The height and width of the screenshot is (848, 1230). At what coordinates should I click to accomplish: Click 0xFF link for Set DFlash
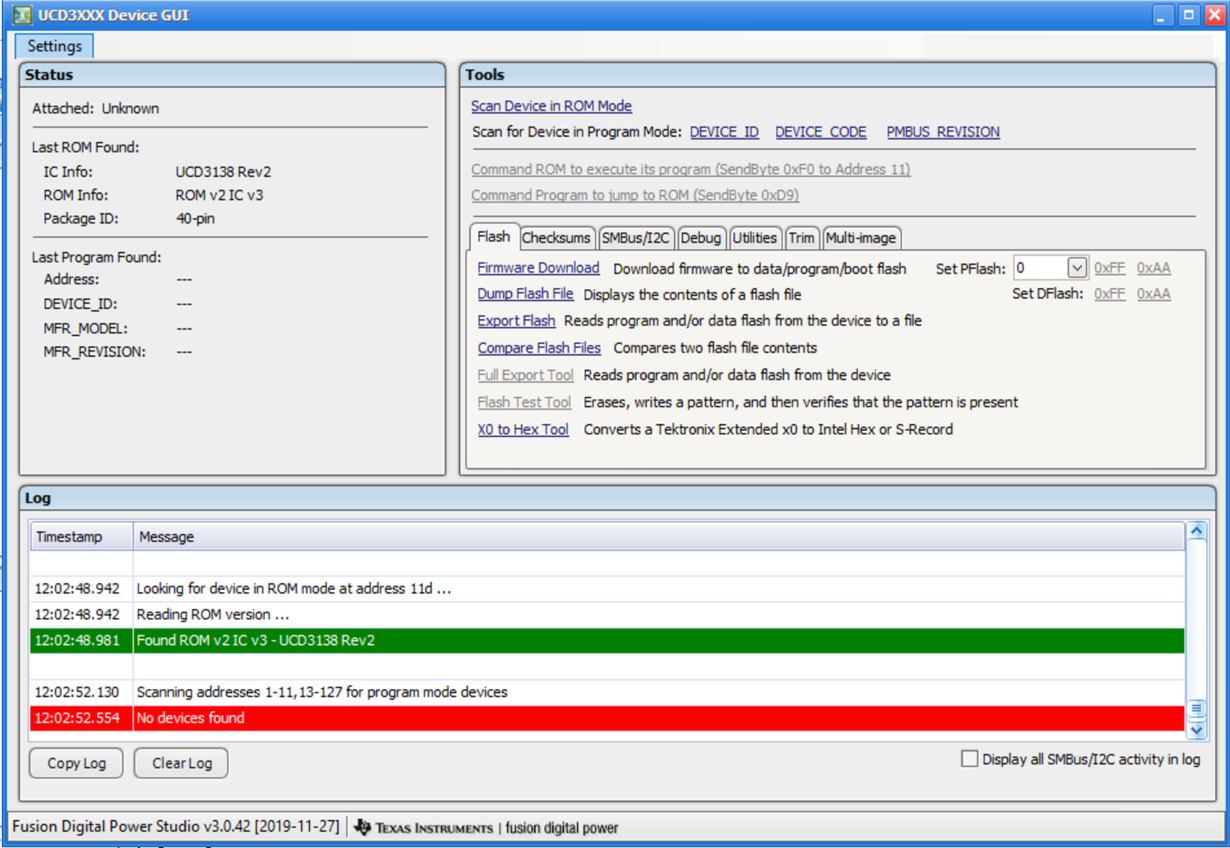click(x=1109, y=294)
